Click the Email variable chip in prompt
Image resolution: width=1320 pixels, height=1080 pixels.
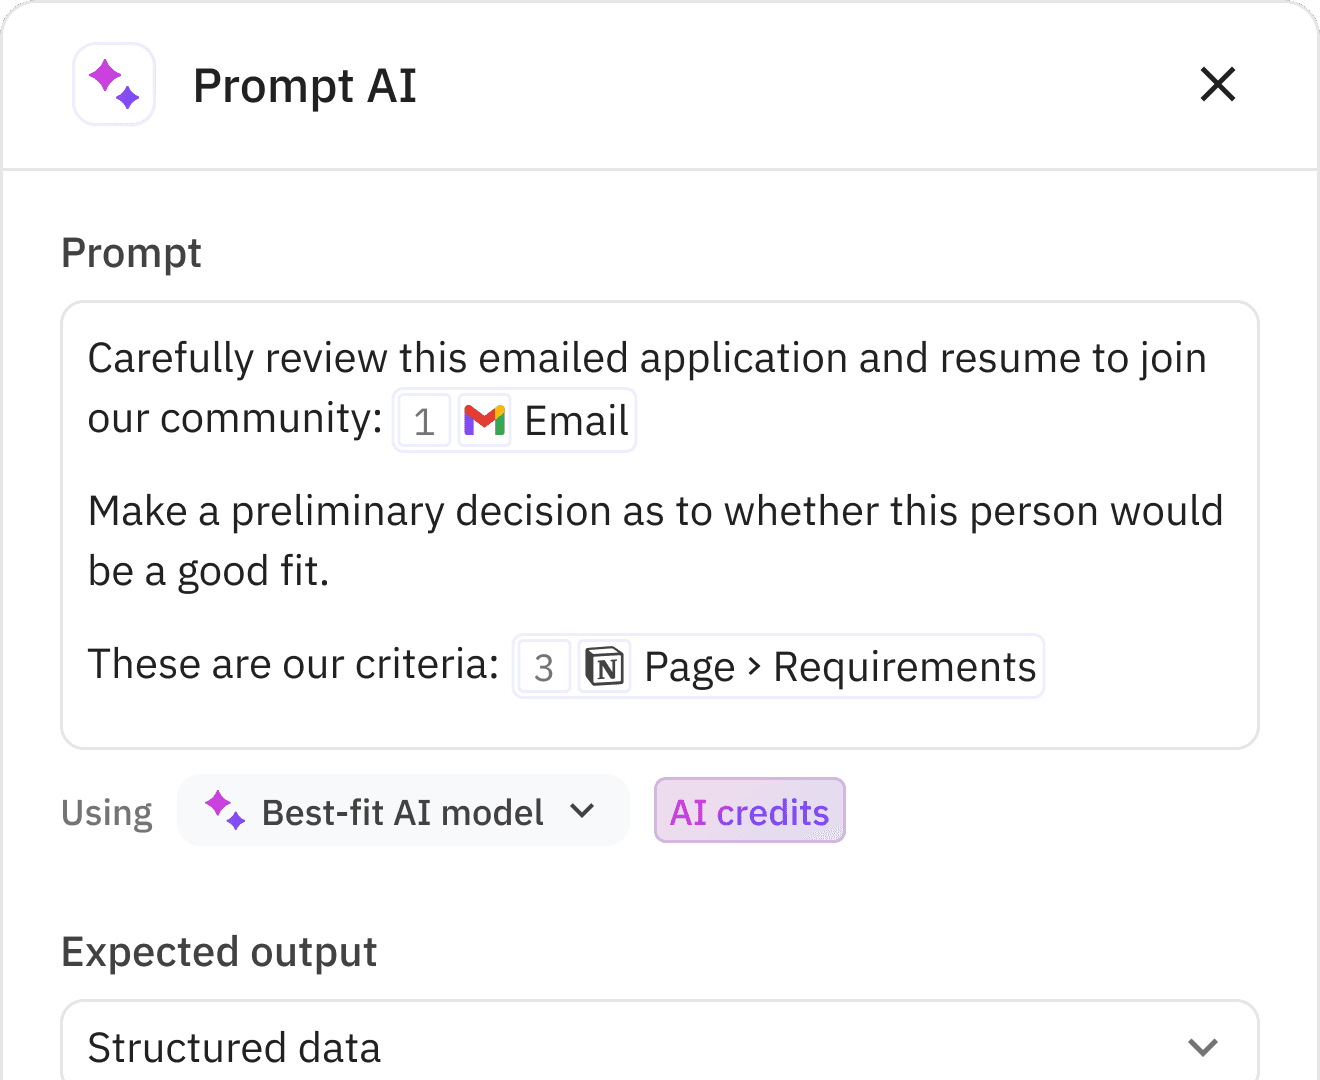[514, 420]
